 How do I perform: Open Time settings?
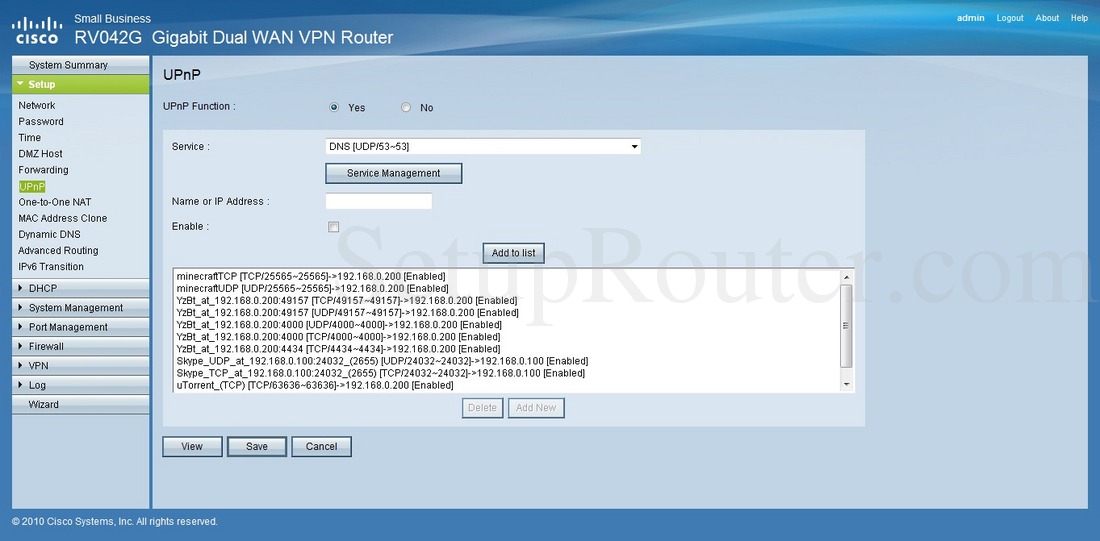coord(29,138)
